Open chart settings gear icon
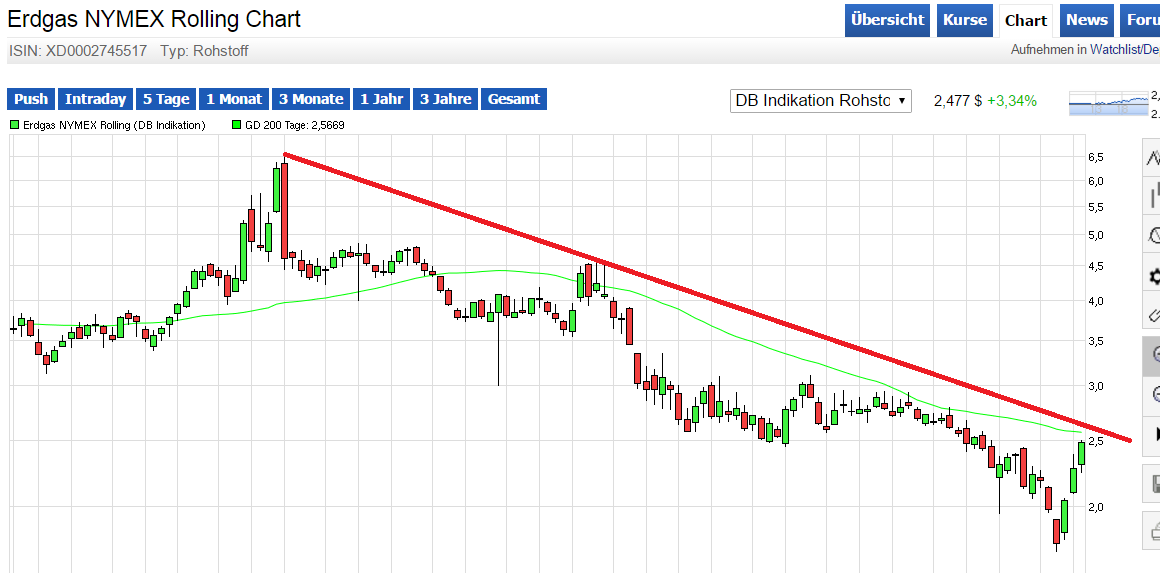The width and height of the screenshot is (1160, 573). pos(1152,276)
